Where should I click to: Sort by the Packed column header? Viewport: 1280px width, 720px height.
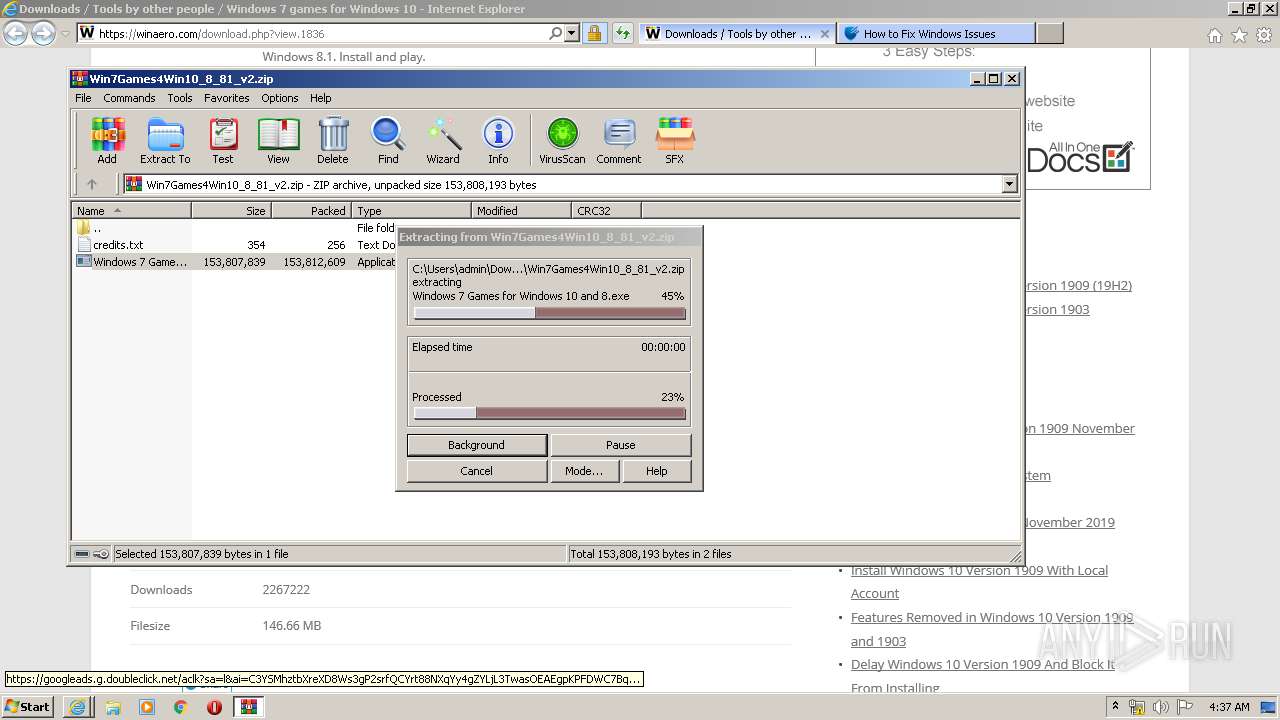(311, 211)
